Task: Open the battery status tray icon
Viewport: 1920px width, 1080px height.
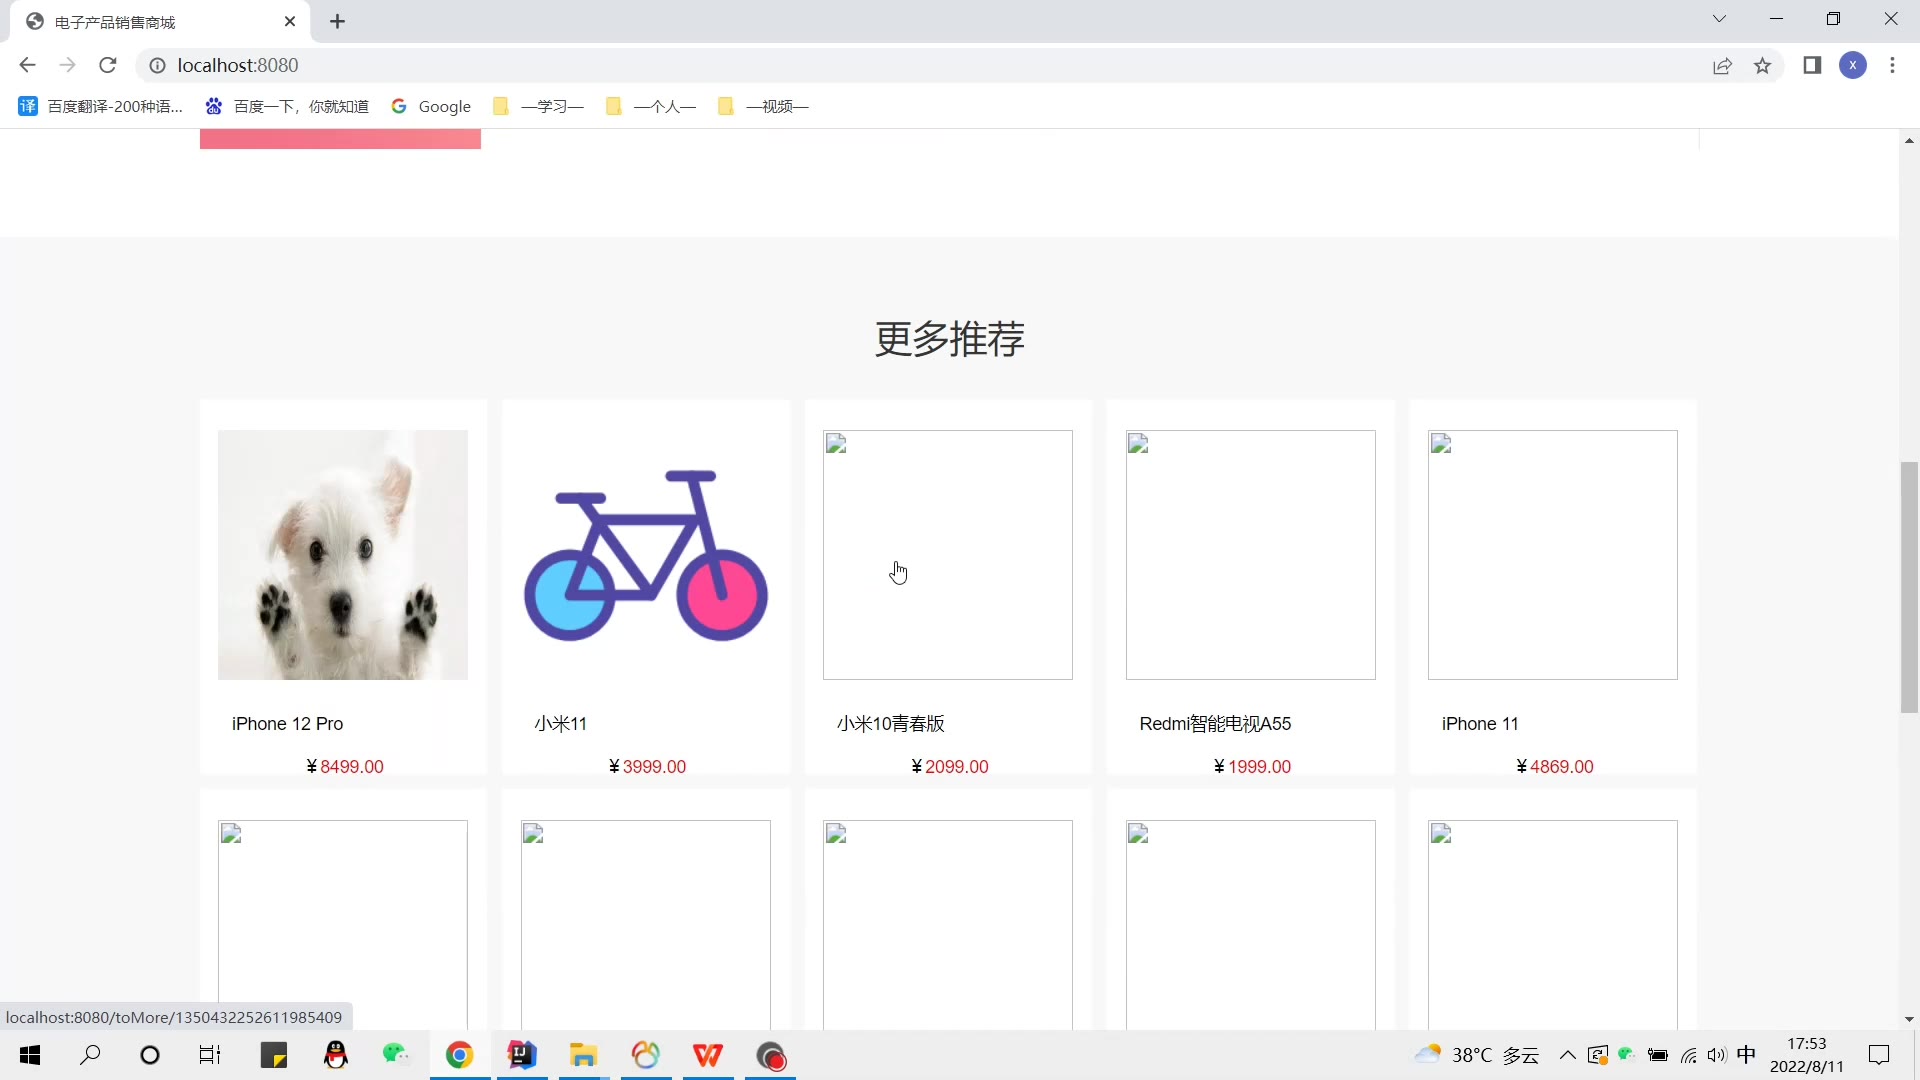Action: point(1658,1055)
